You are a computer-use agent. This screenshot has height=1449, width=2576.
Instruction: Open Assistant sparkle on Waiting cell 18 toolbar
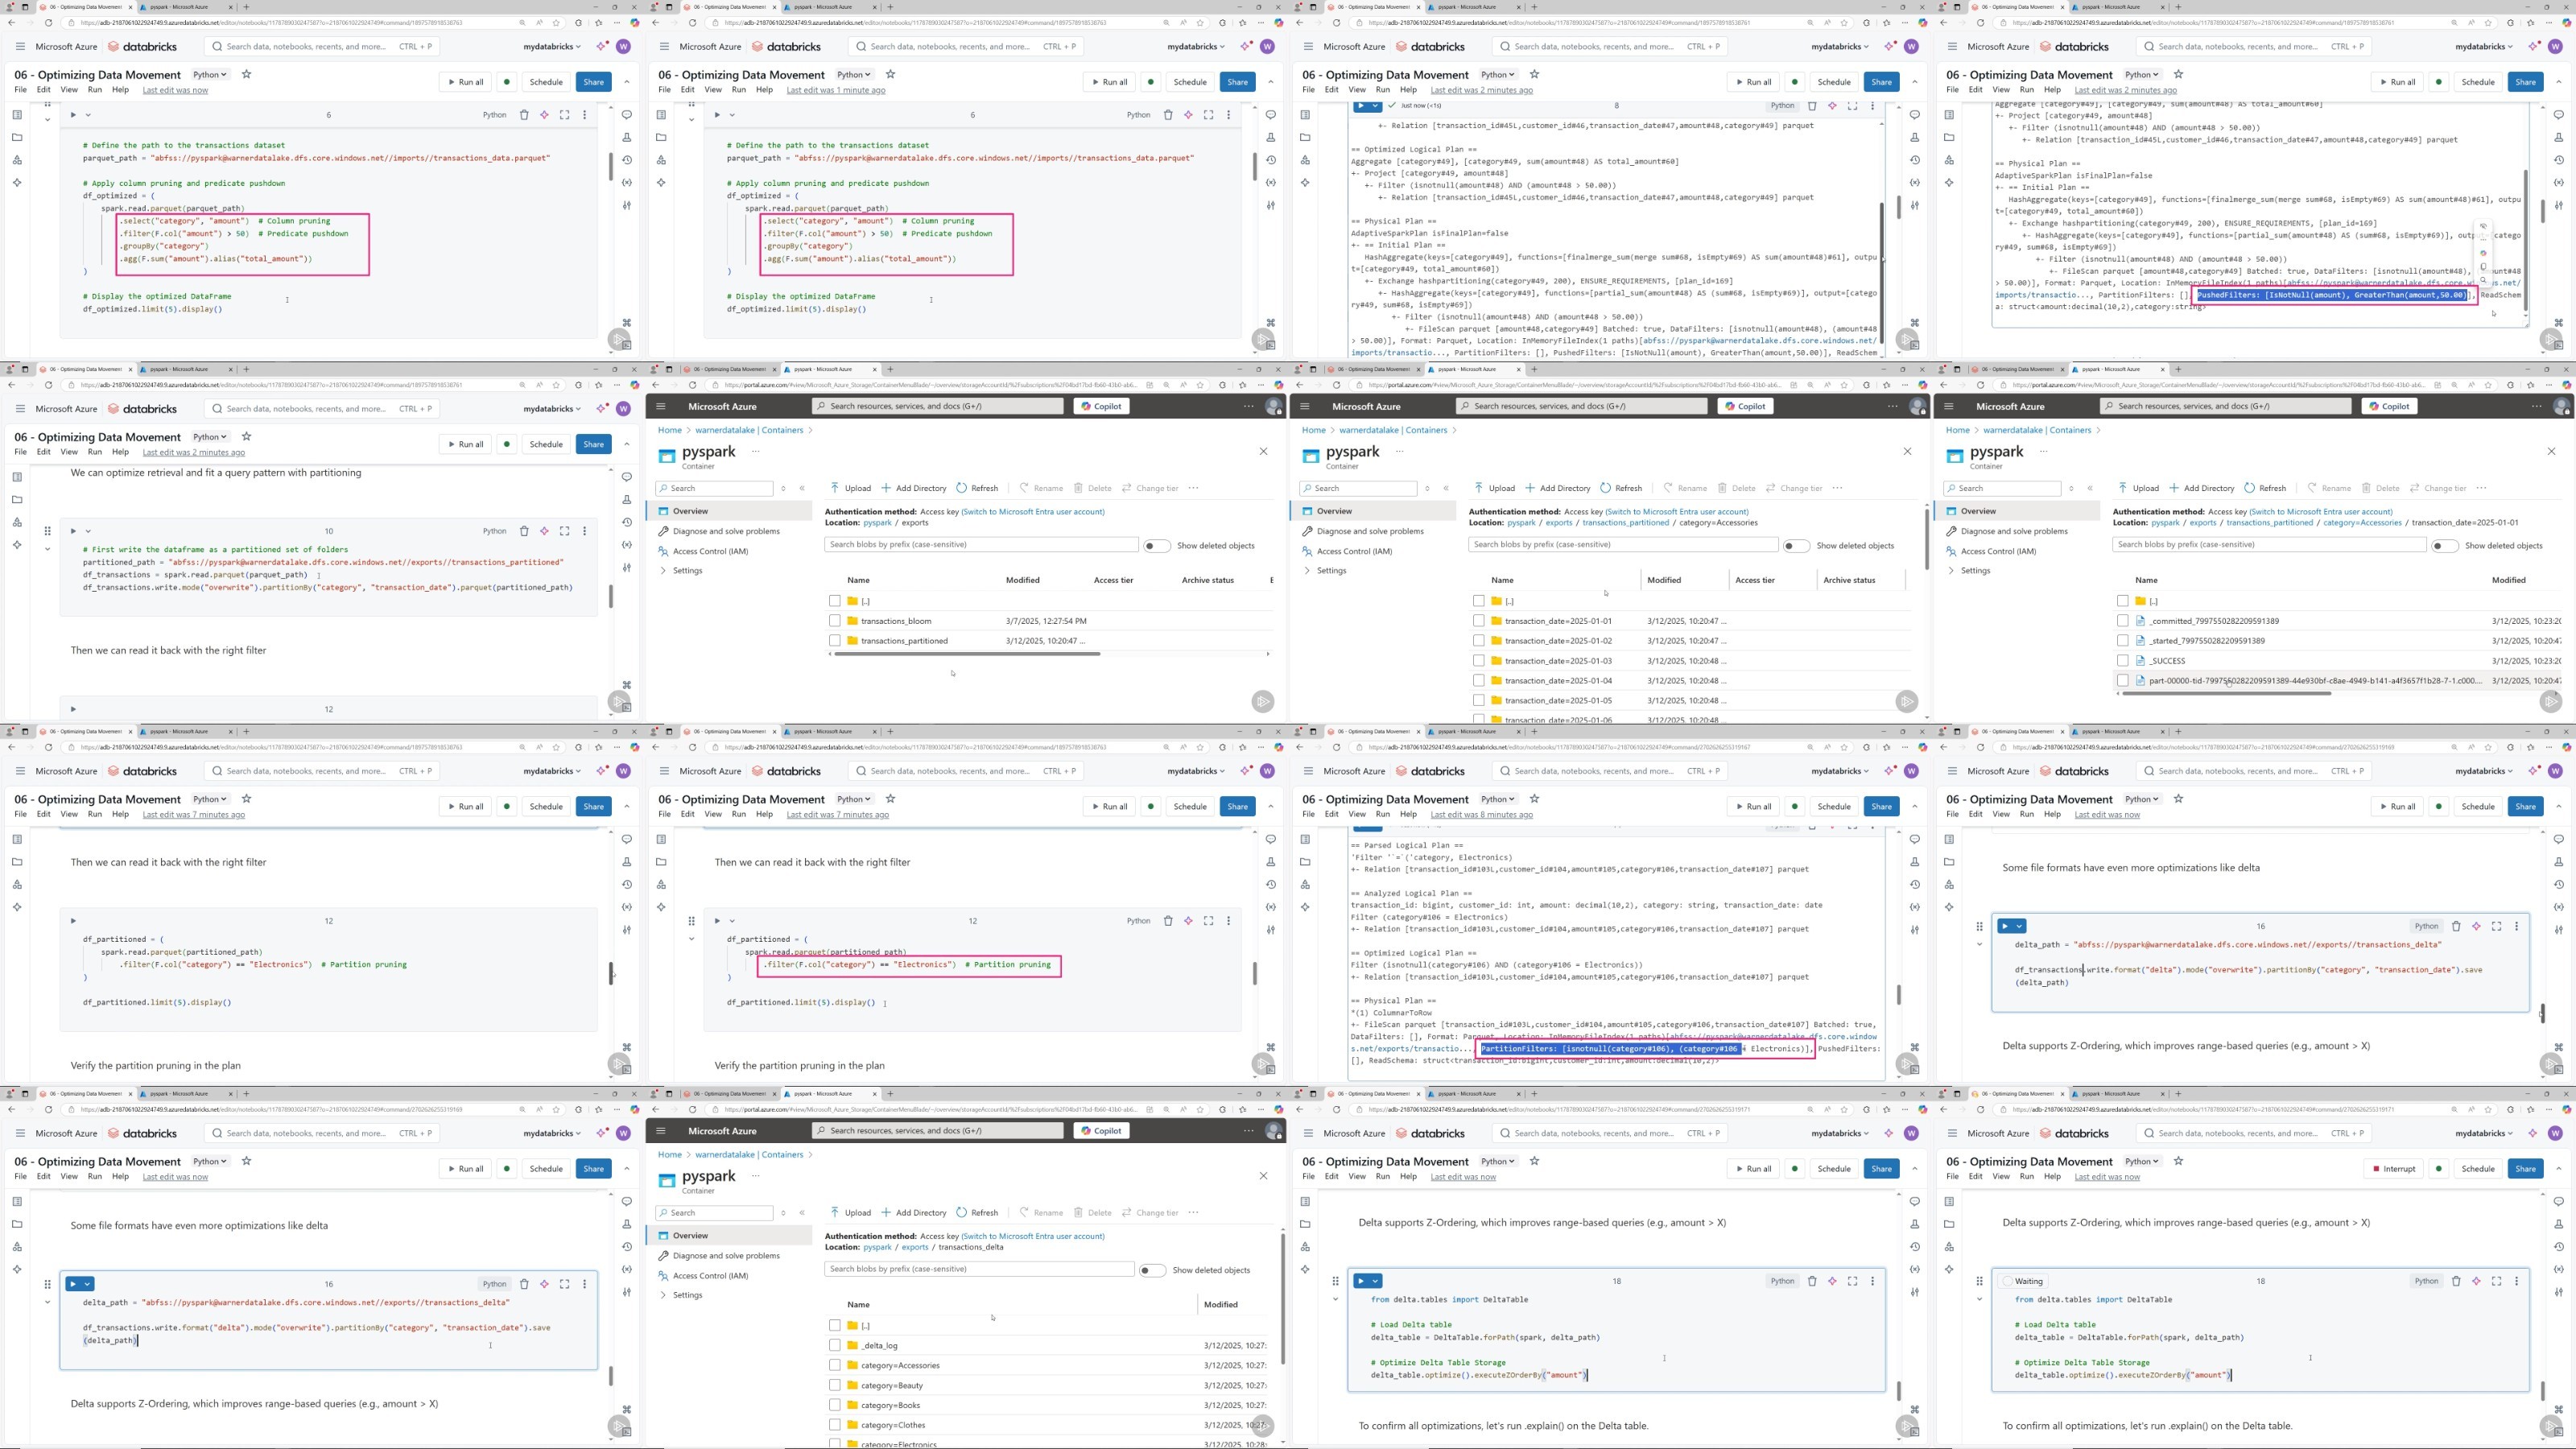[2476, 1281]
